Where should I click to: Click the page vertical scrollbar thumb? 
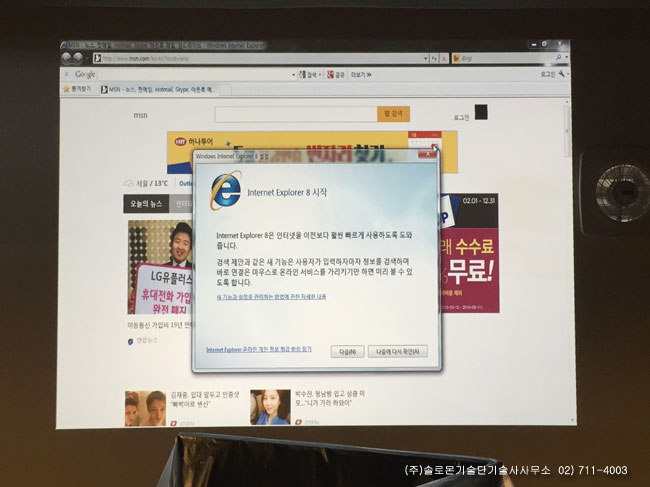567,132
